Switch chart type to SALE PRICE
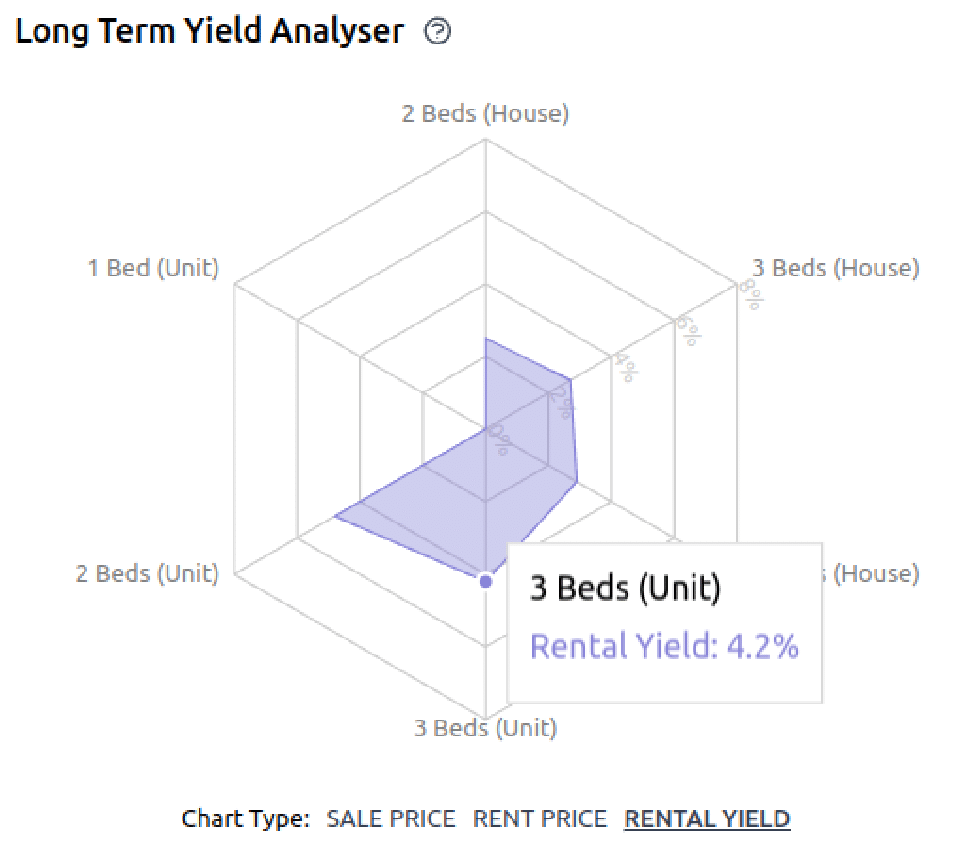 [391, 819]
